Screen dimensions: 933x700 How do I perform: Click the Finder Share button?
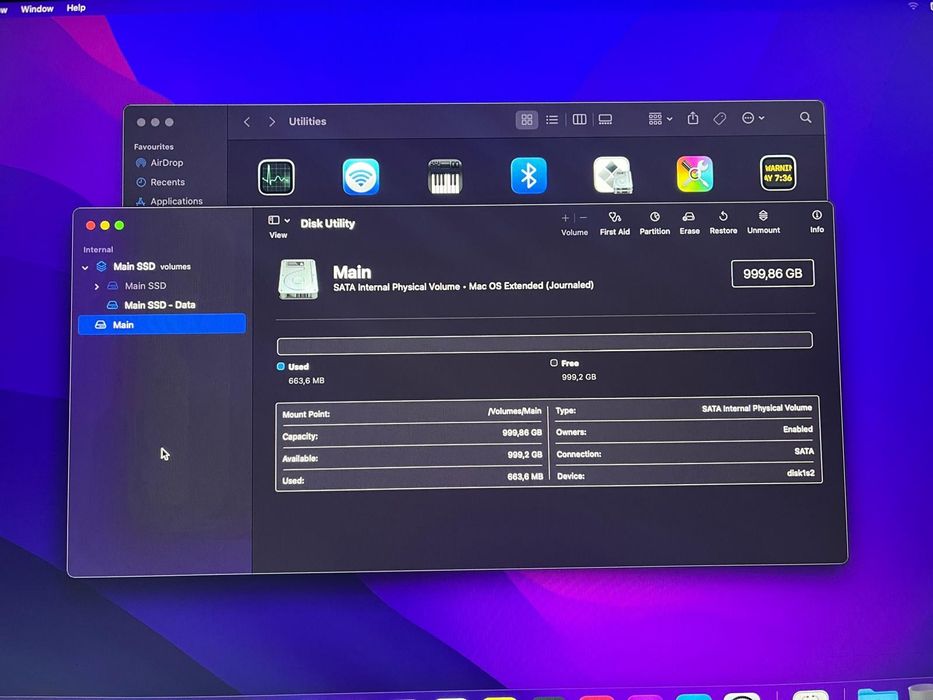(x=693, y=118)
